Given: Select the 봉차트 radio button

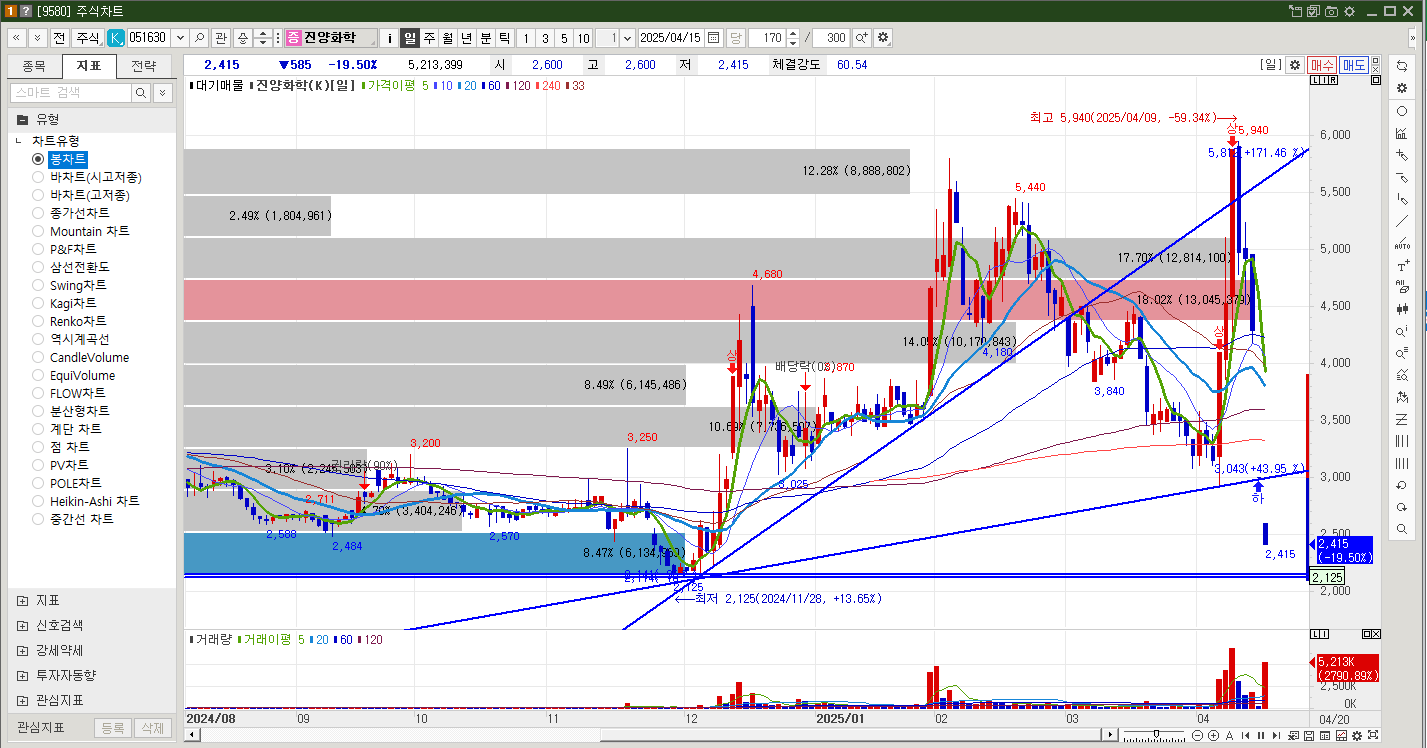Looking at the screenshot, I should 38,159.
